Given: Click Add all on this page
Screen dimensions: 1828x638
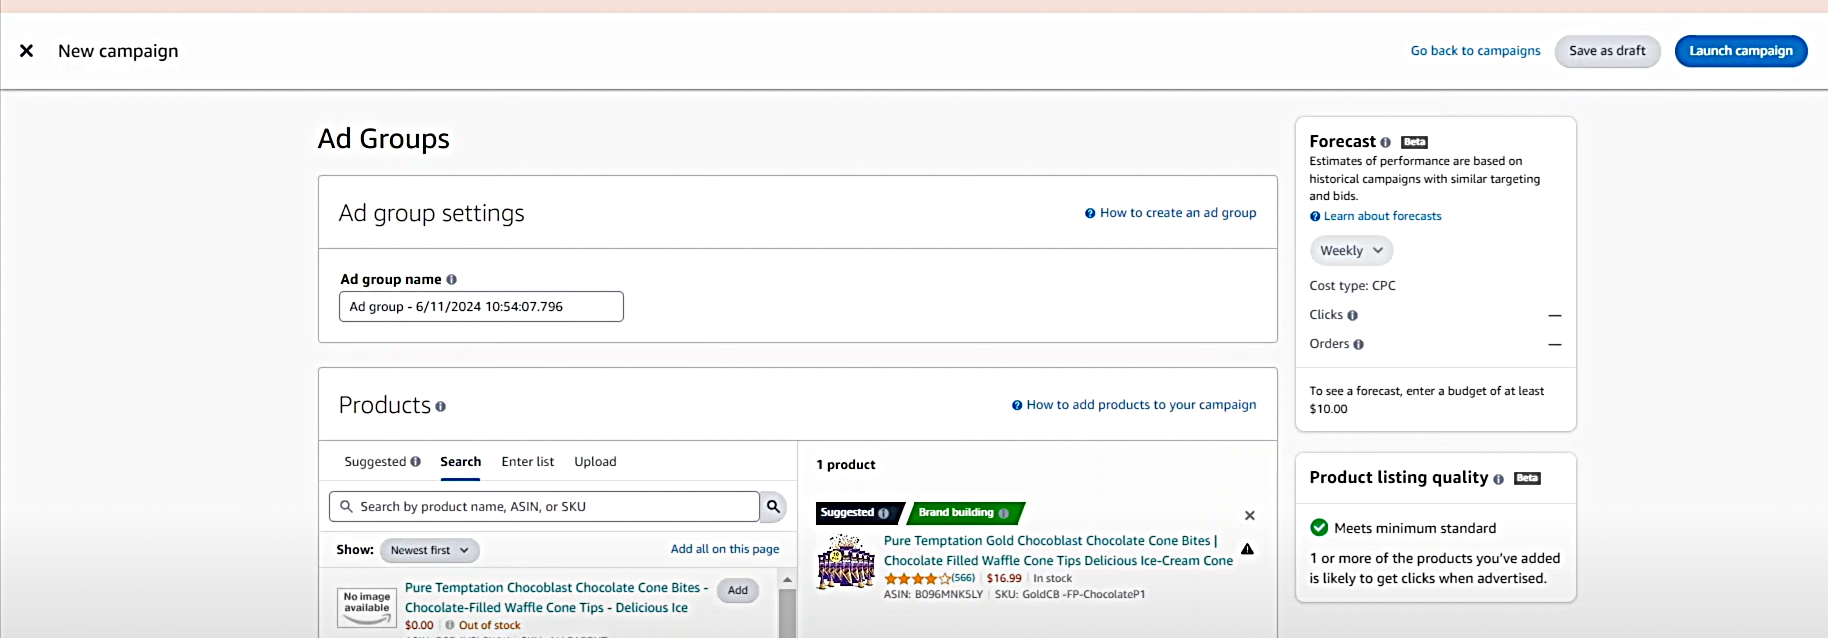Looking at the screenshot, I should point(725,549).
